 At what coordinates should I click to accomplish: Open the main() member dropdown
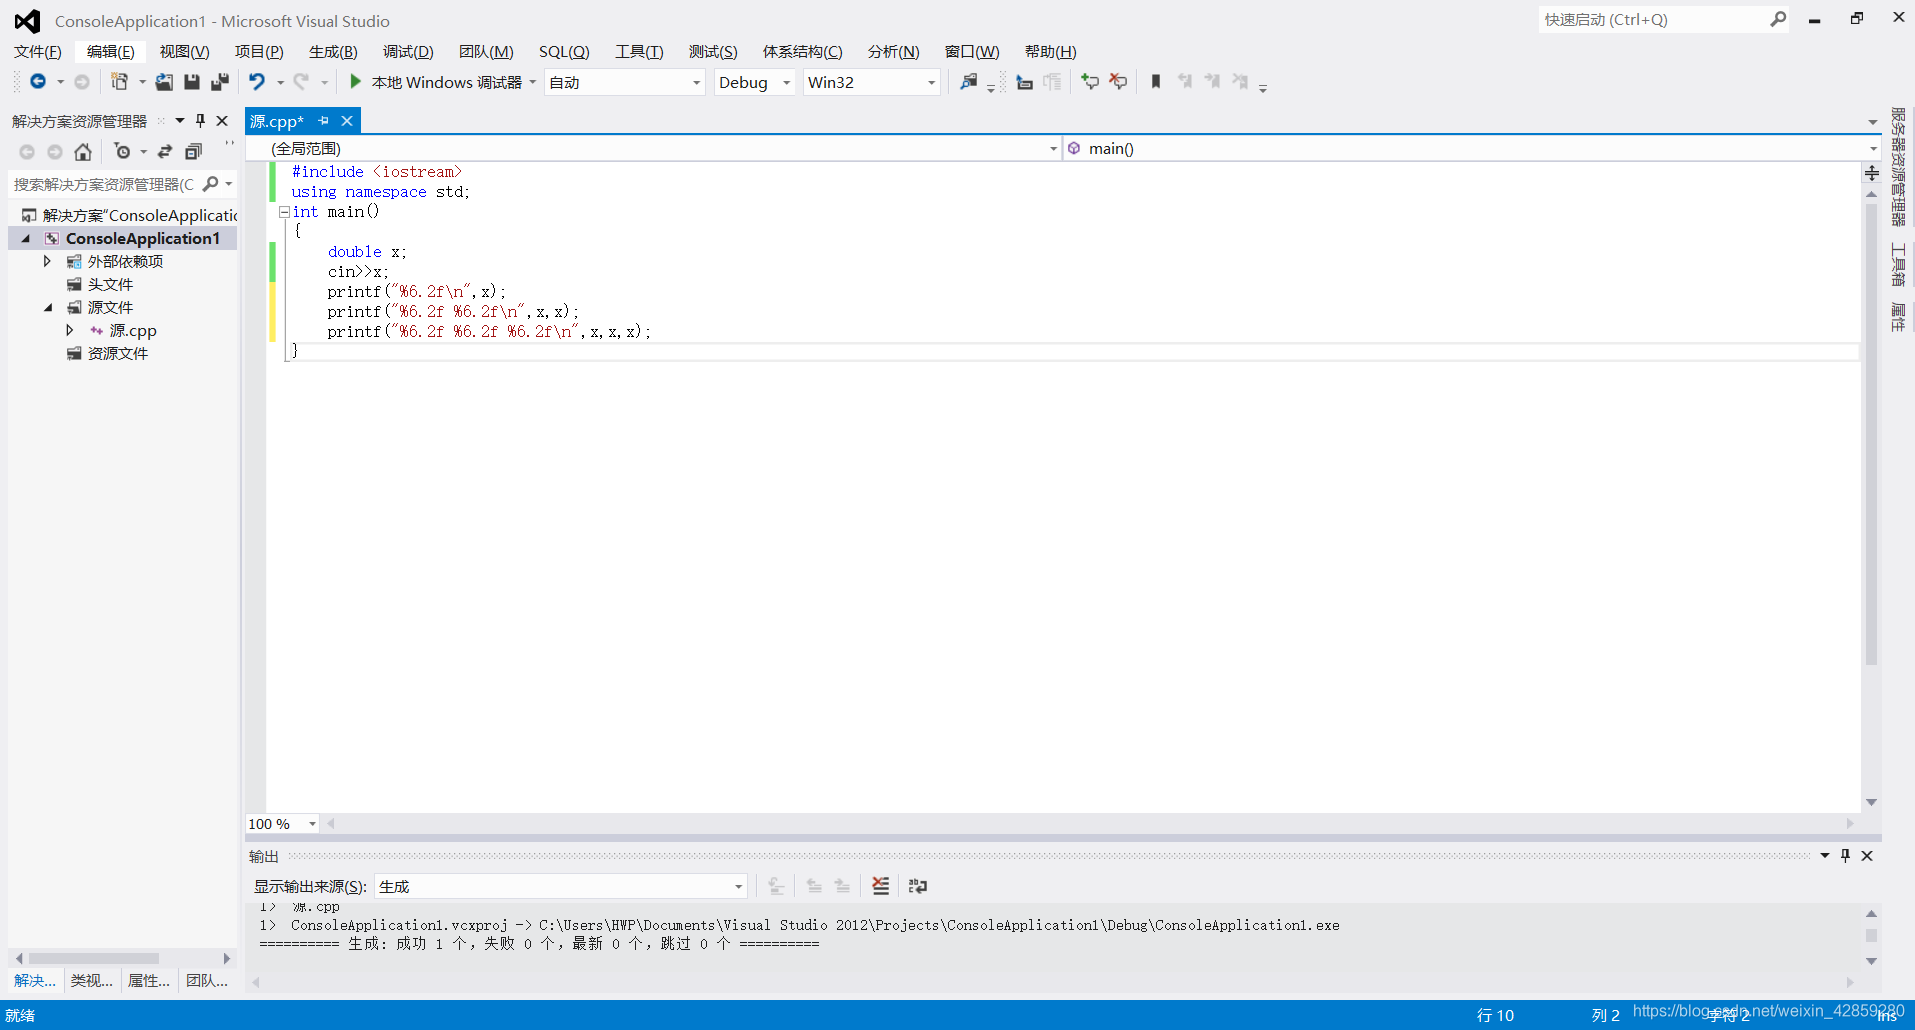pos(1873,148)
